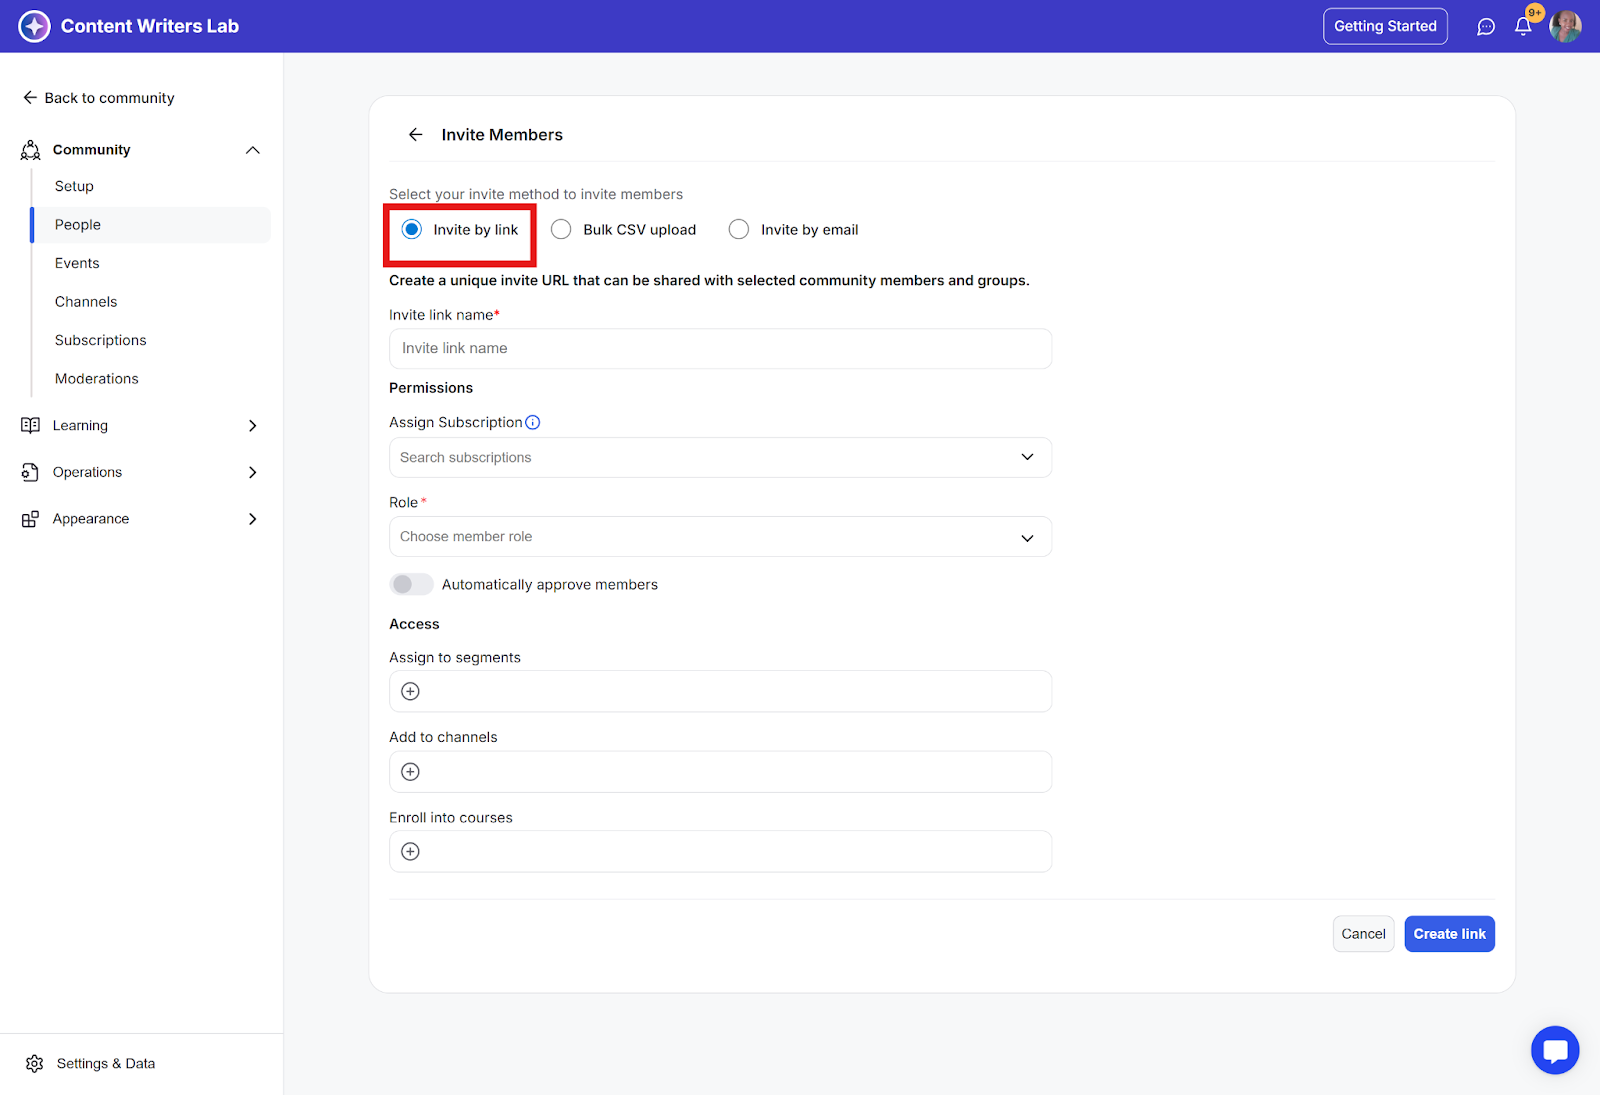Viewport: 1600px width, 1095px height.
Task: Collapse the Community section chevron
Action: pos(253,150)
